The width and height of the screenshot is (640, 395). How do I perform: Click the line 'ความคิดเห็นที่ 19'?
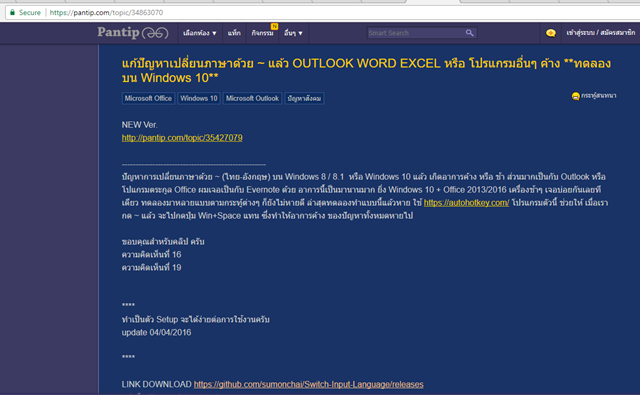coord(151,268)
